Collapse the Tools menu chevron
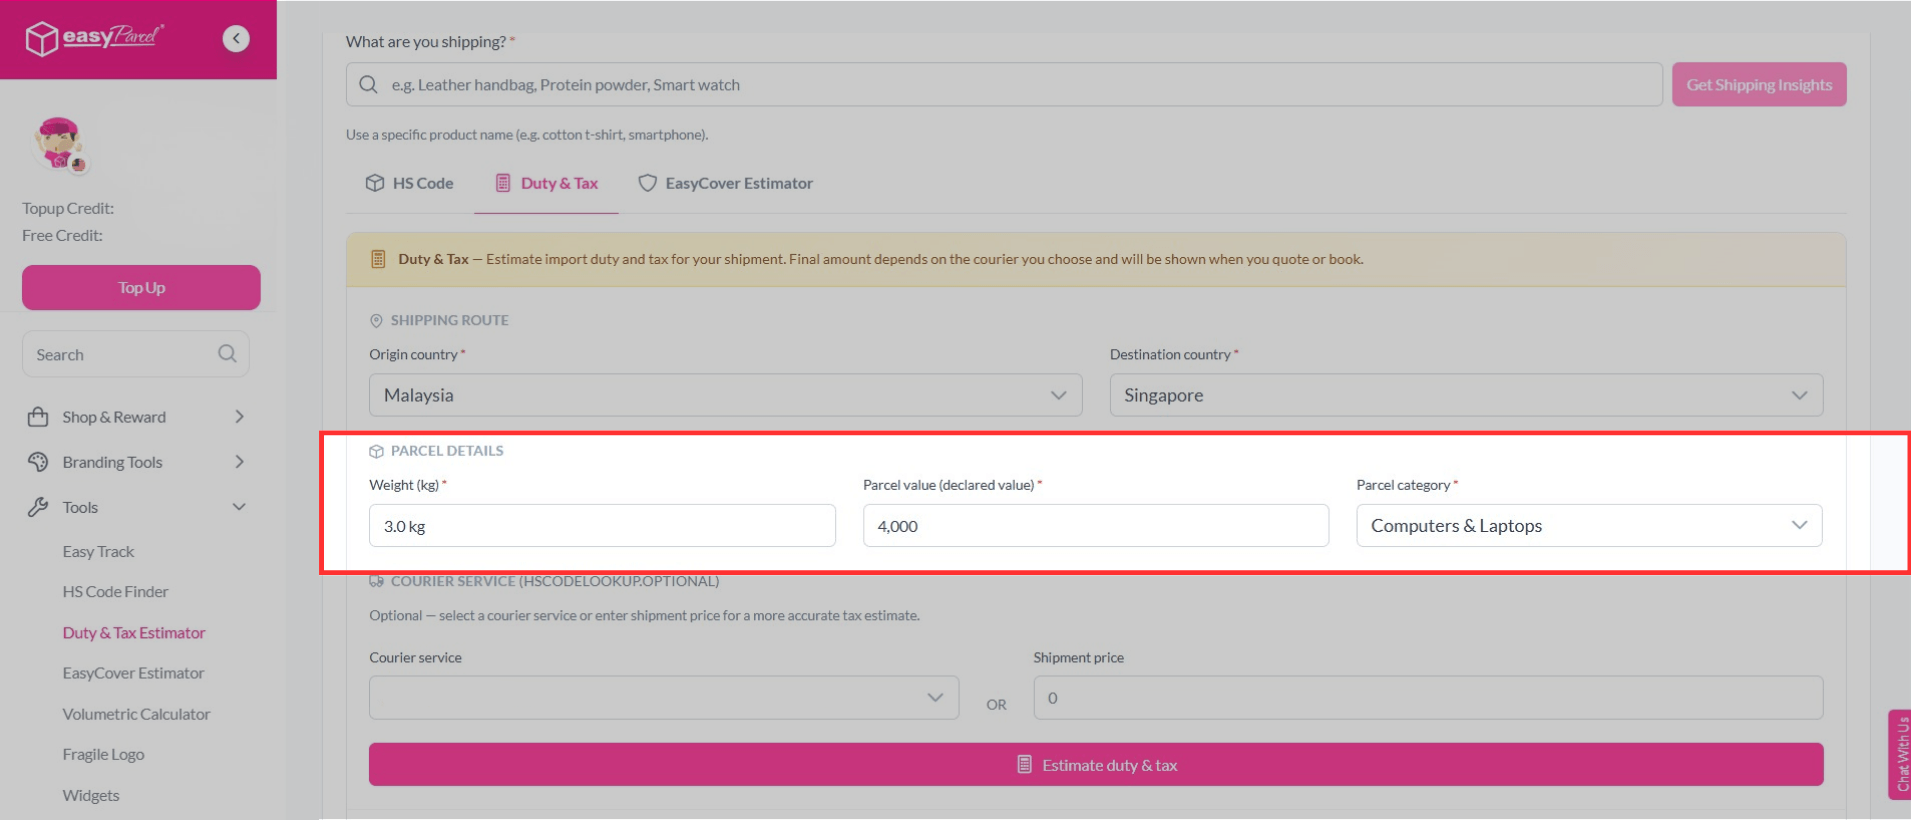Screen dimensions: 1911x820 [x=239, y=507]
